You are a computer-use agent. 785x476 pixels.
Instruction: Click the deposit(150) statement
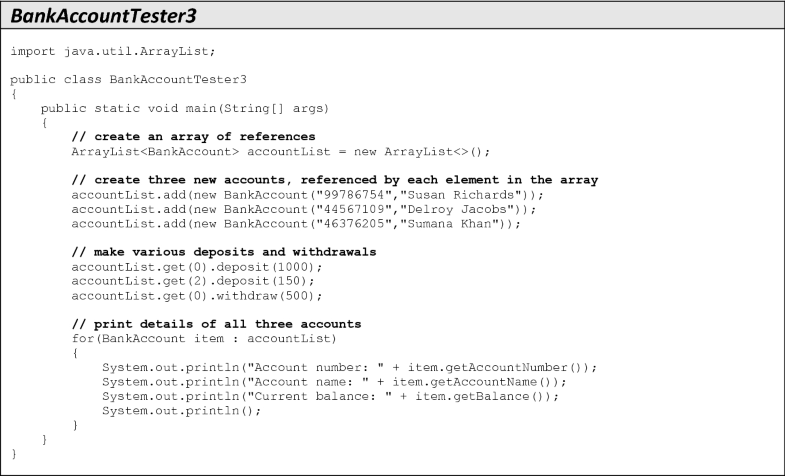193,281
